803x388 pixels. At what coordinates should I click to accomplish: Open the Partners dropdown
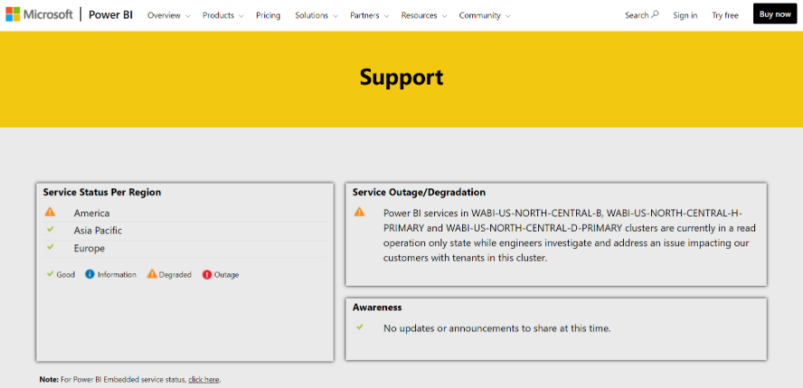click(369, 15)
